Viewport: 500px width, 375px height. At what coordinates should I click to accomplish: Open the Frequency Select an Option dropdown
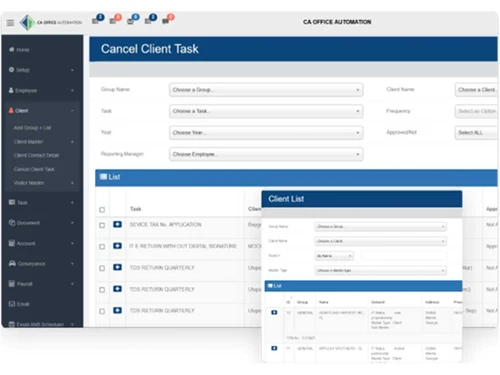pos(476,111)
